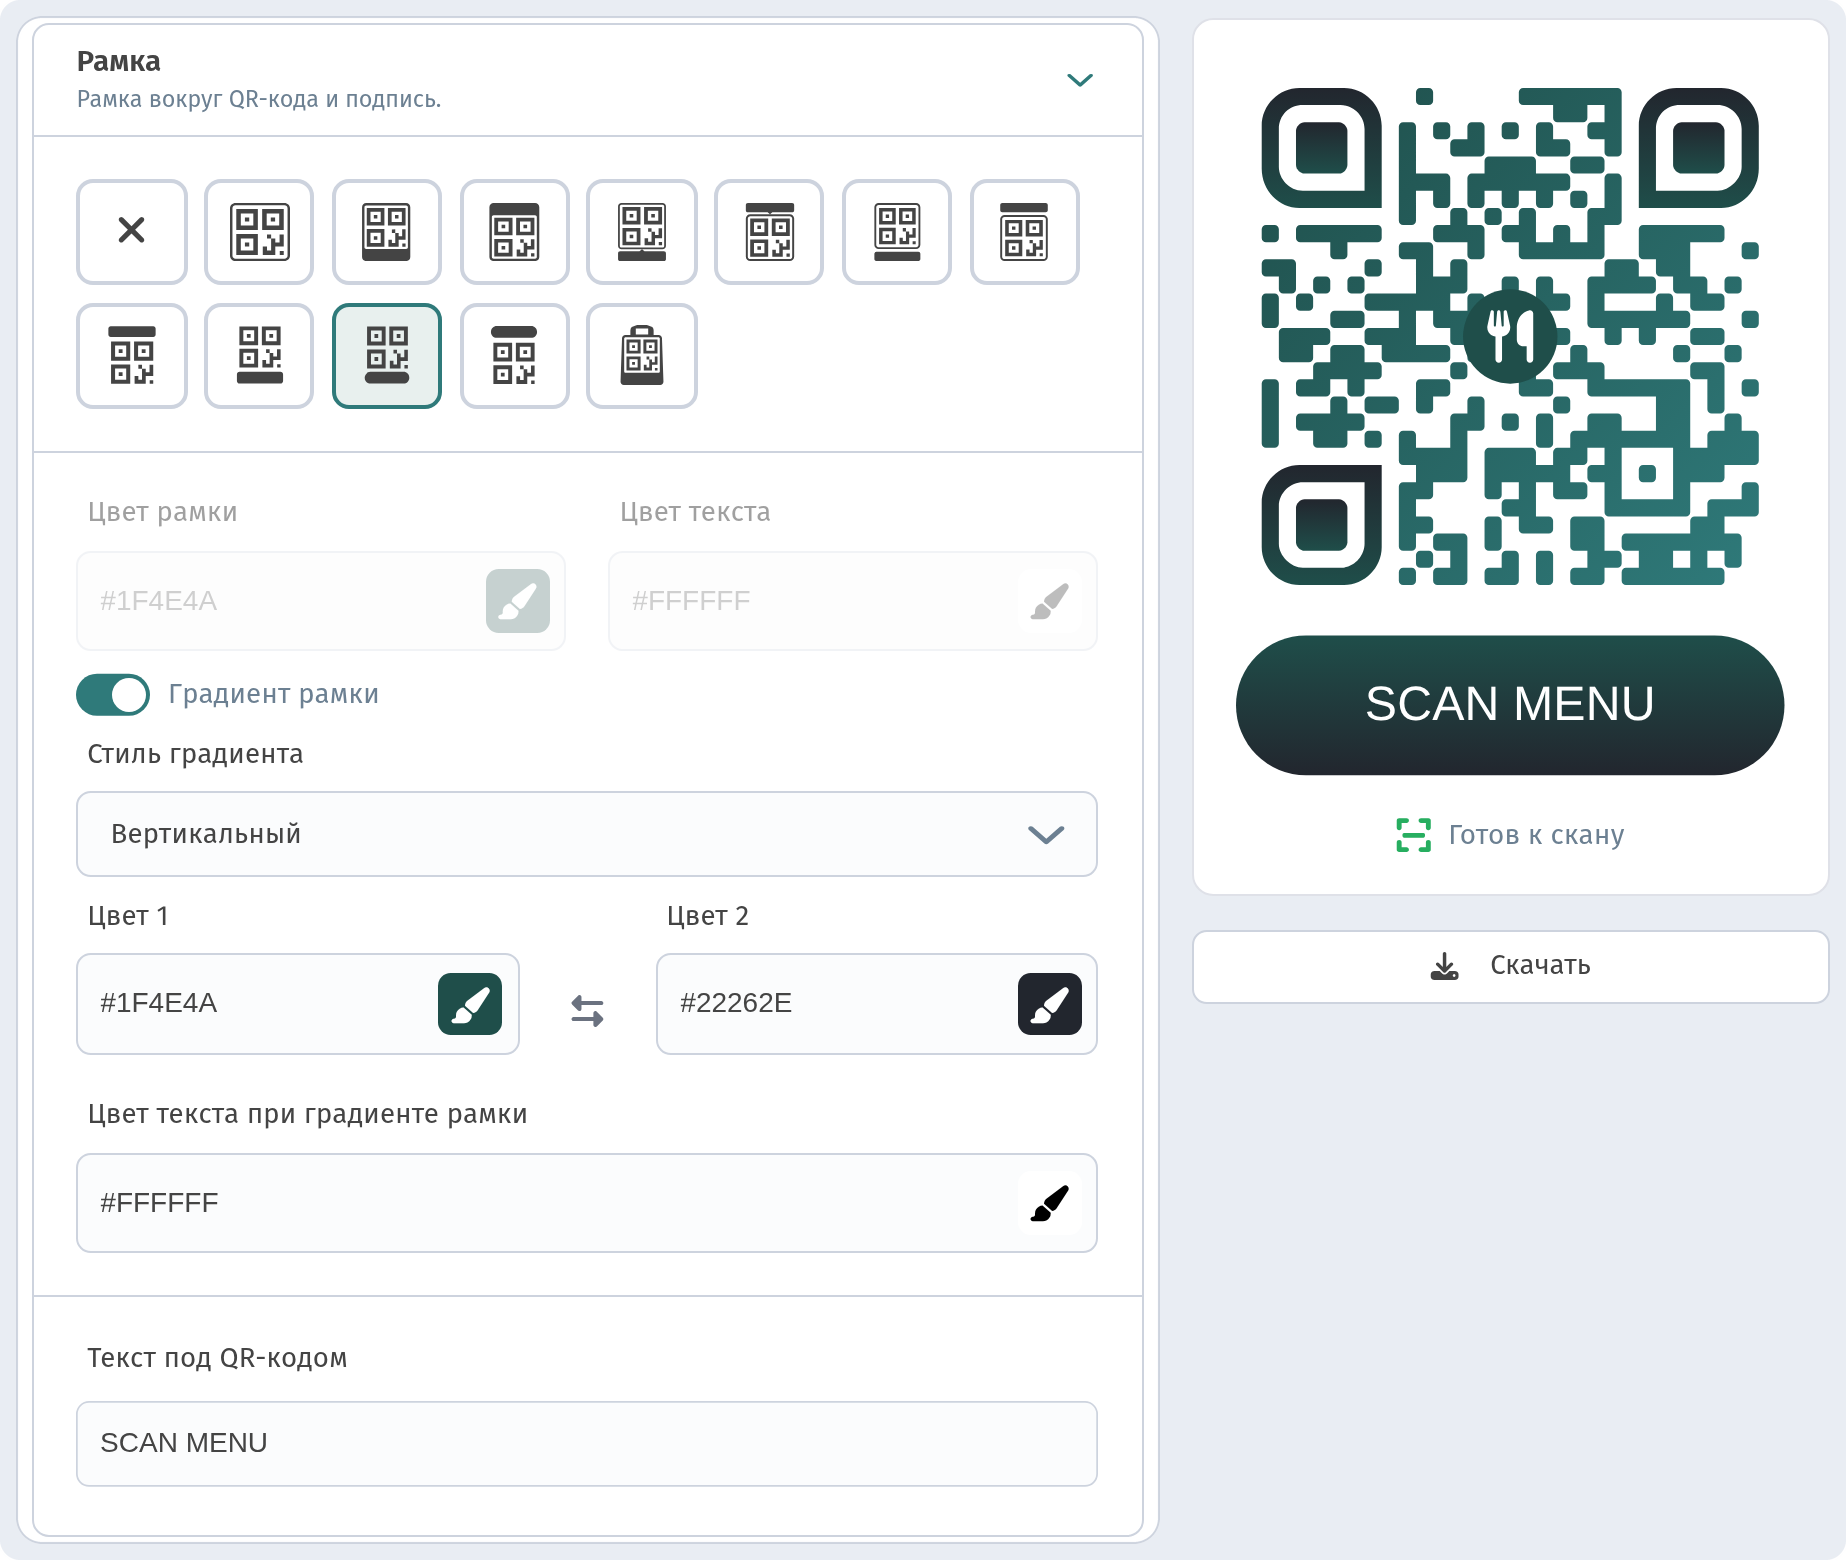Choose bordered frame with detached top bar
Screen dimensions: 1846x1560
point(1025,232)
